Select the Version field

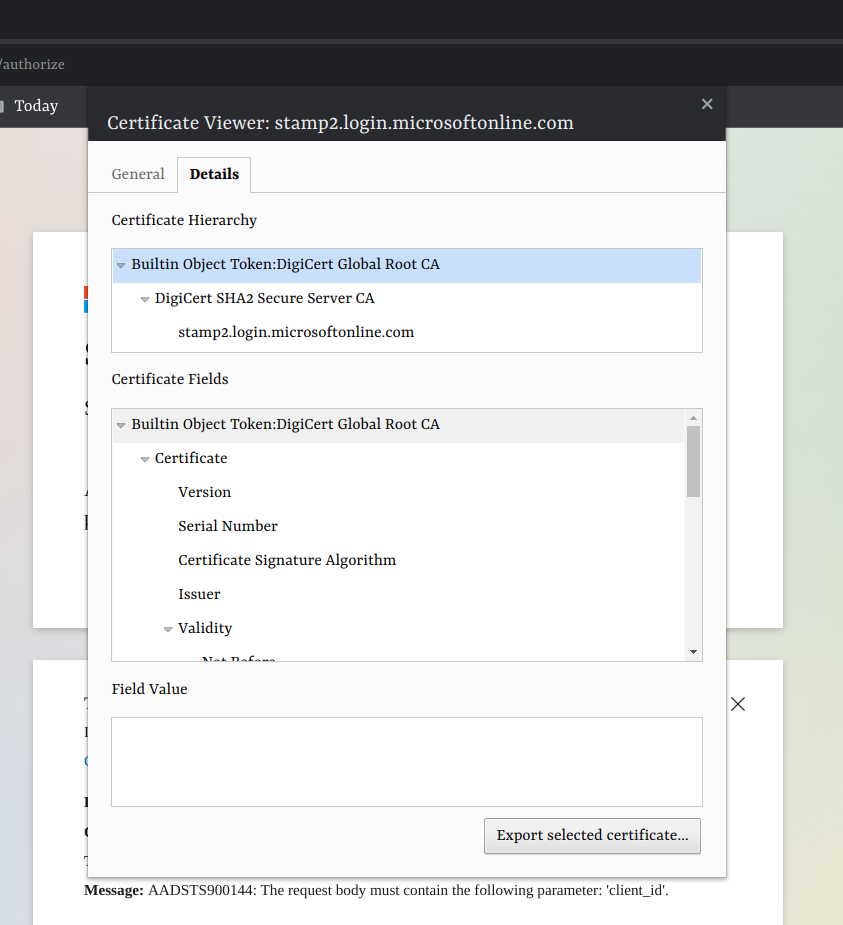click(204, 492)
